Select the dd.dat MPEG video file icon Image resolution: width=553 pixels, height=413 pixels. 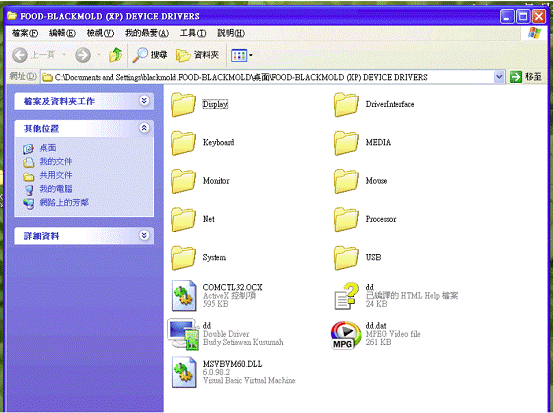(346, 335)
